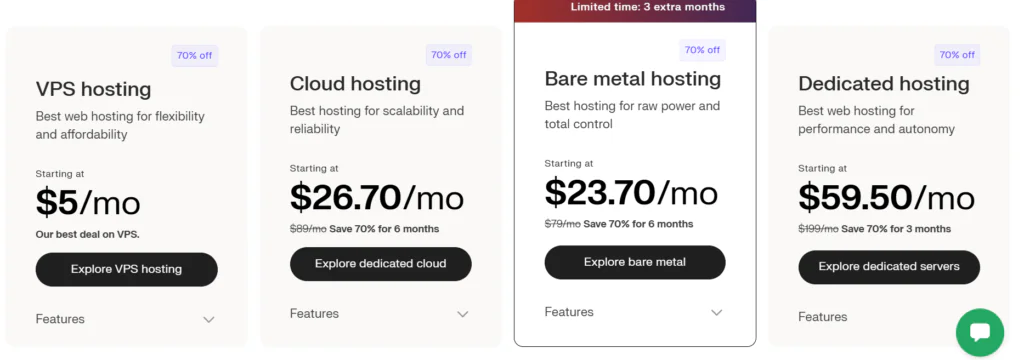Image resolution: width=1024 pixels, height=360 pixels.
Task: Click the struck-through $199/mo price
Action: tap(818, 229)
